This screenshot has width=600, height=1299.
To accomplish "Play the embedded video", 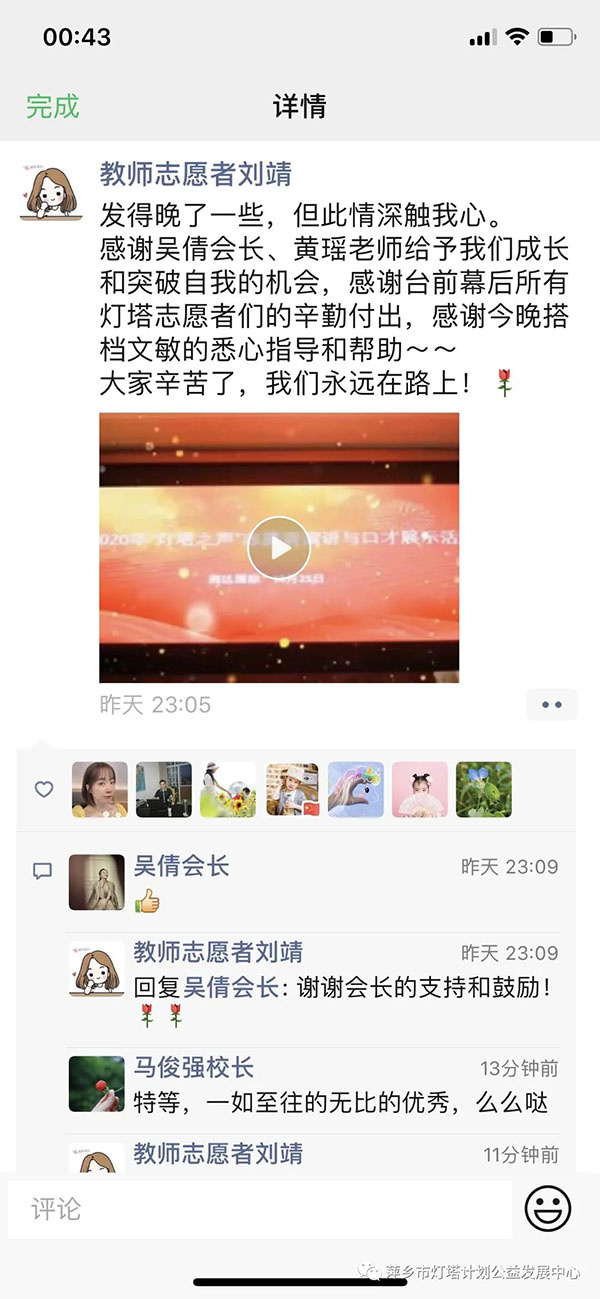I will click(279, 547).
